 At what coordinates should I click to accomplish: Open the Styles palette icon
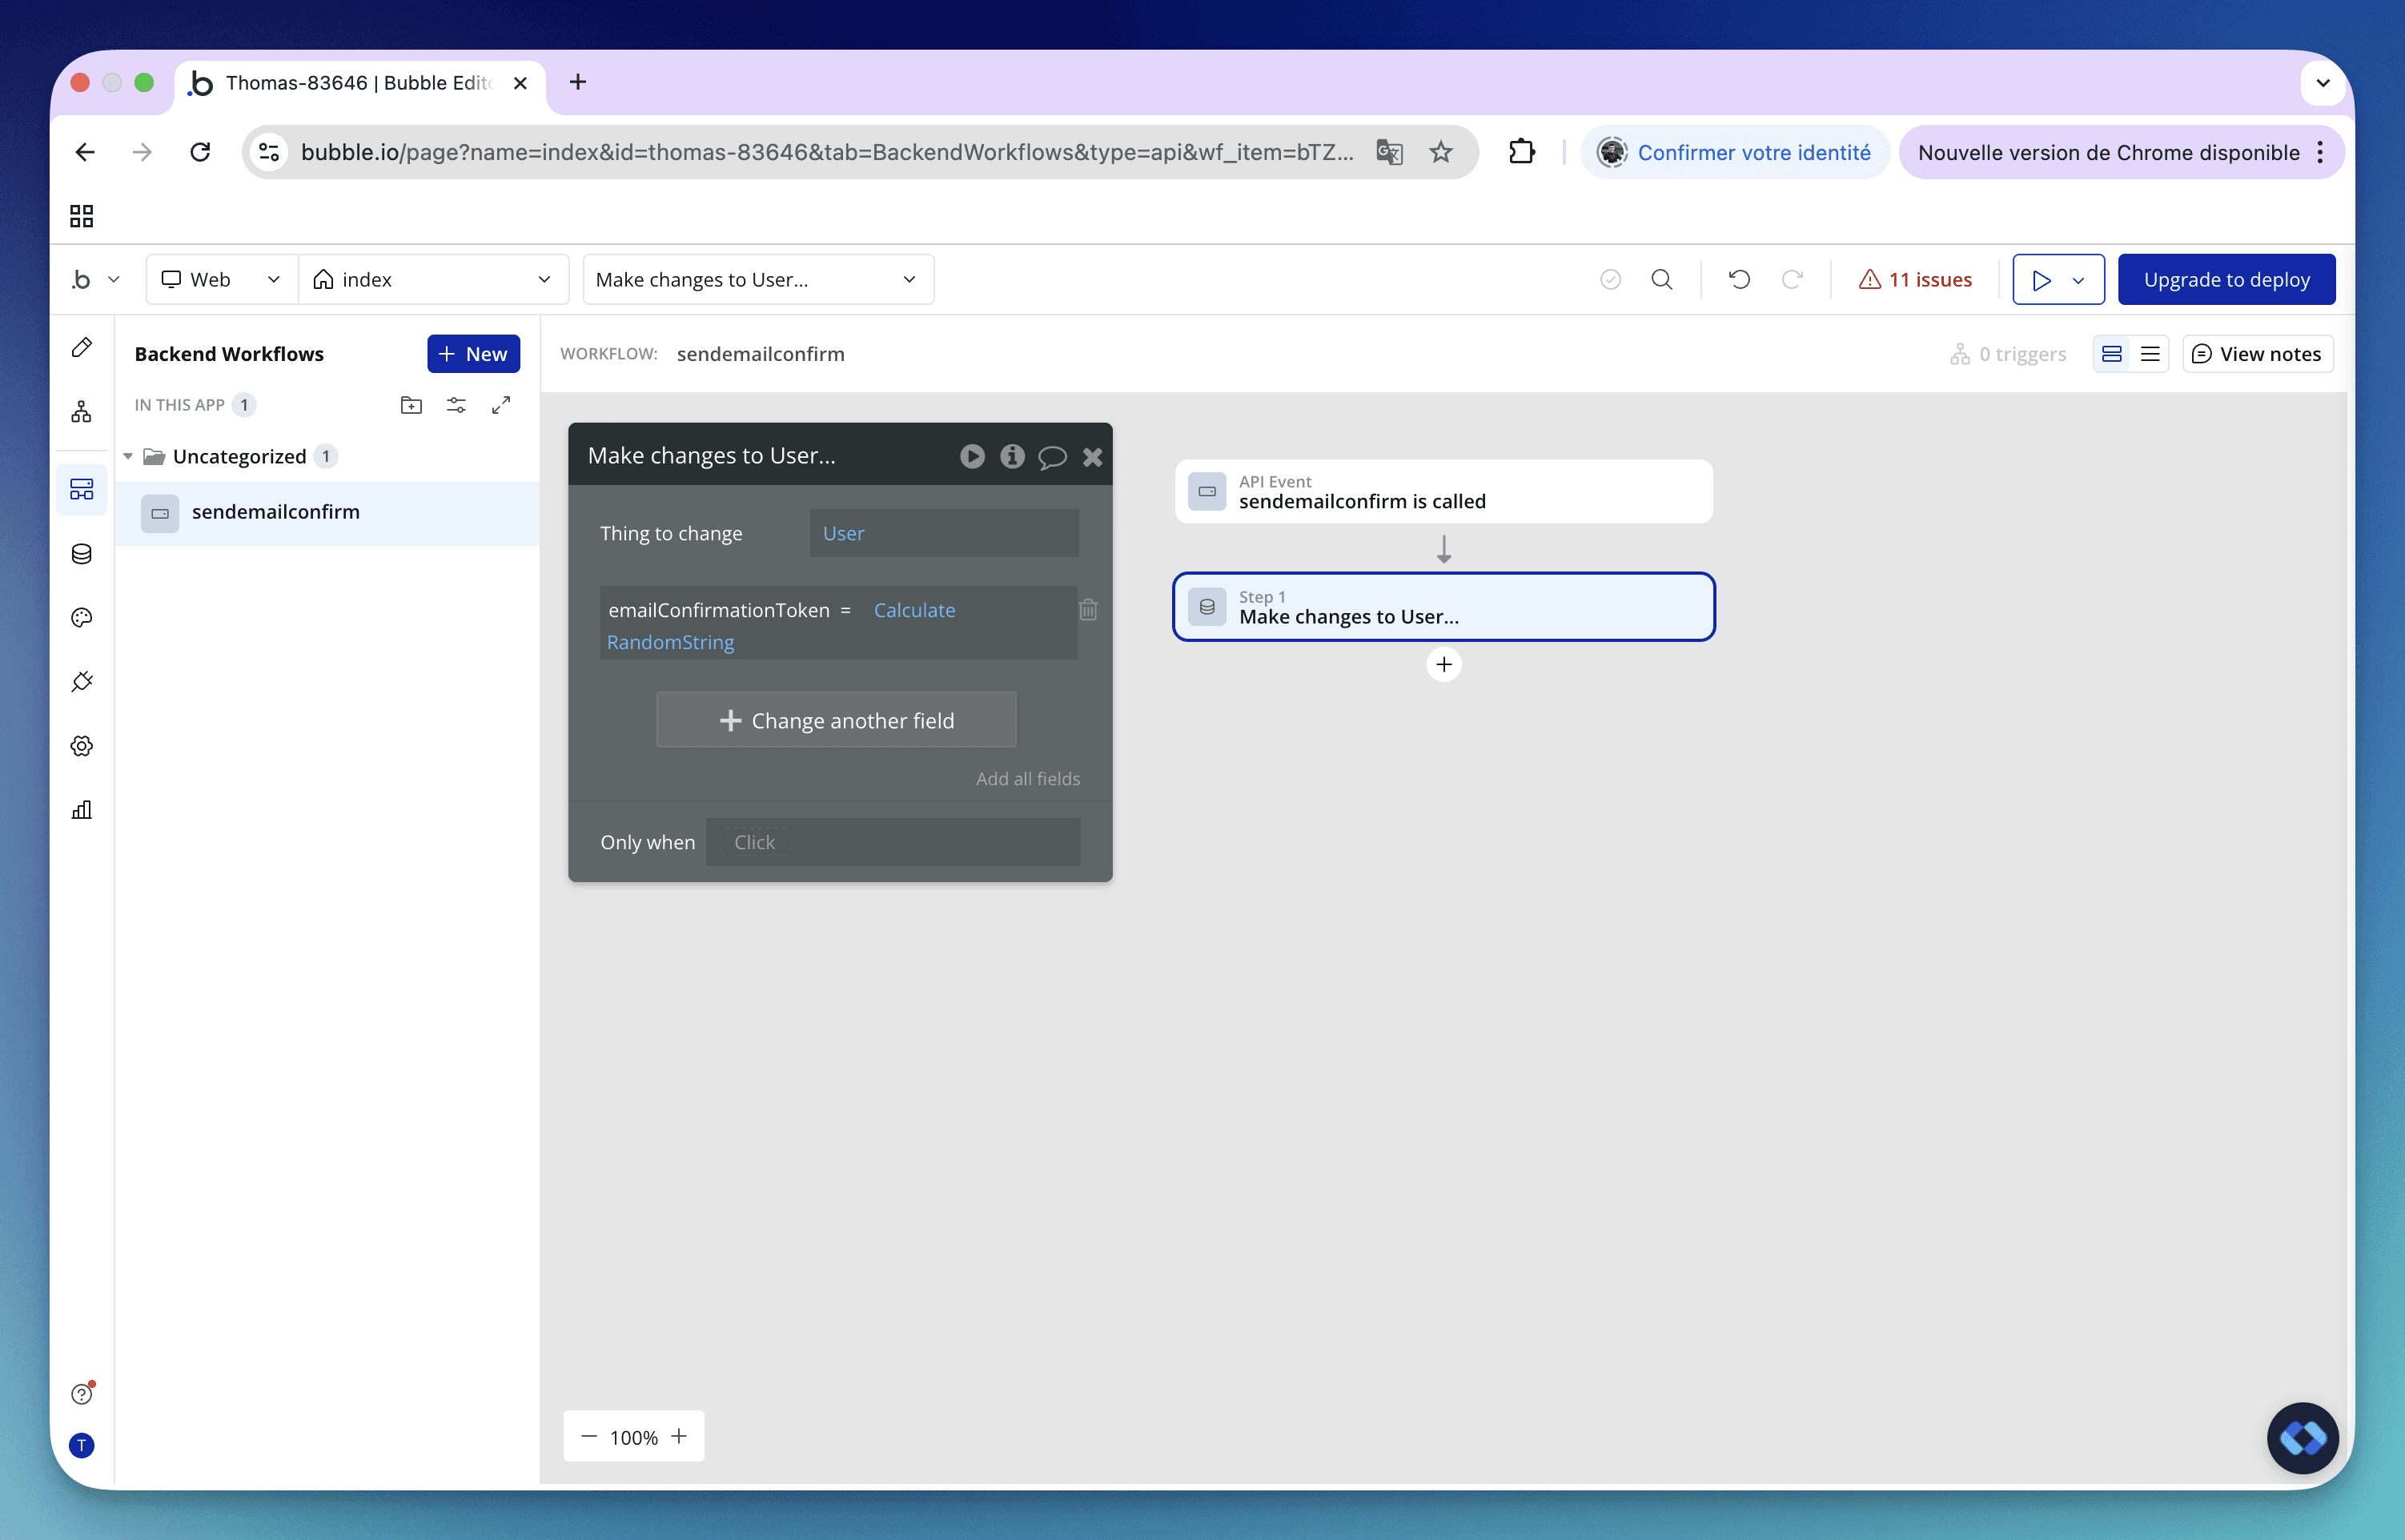82,618
